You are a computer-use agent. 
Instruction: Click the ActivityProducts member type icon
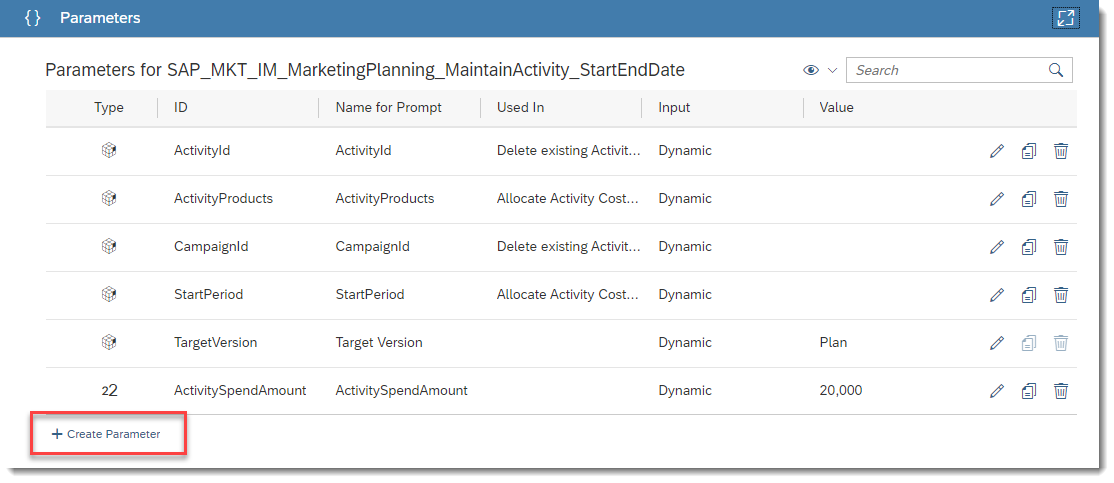(x=109, y=198)
